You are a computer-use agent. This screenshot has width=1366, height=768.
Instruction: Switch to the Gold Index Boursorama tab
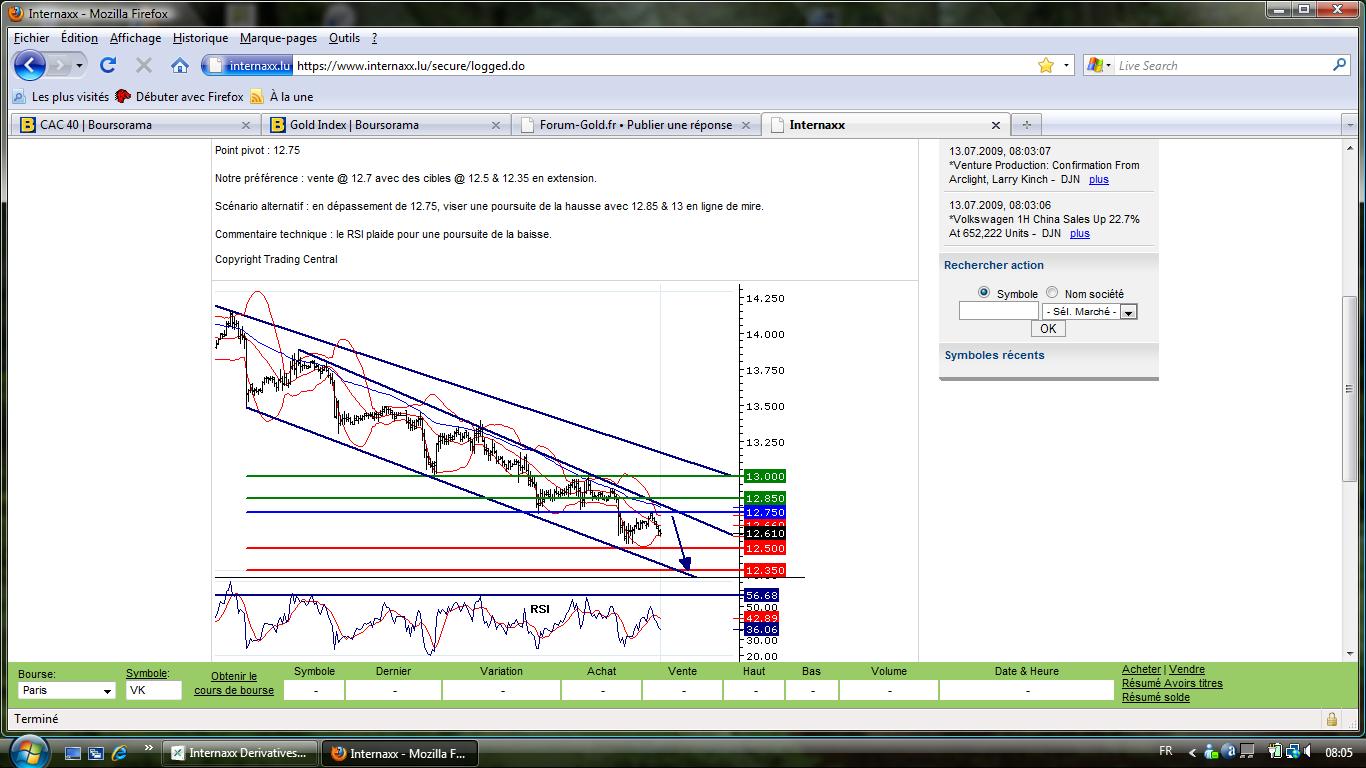[386, 125]
